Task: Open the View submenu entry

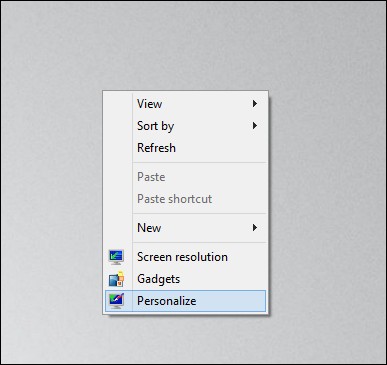Action: [185, 104]
